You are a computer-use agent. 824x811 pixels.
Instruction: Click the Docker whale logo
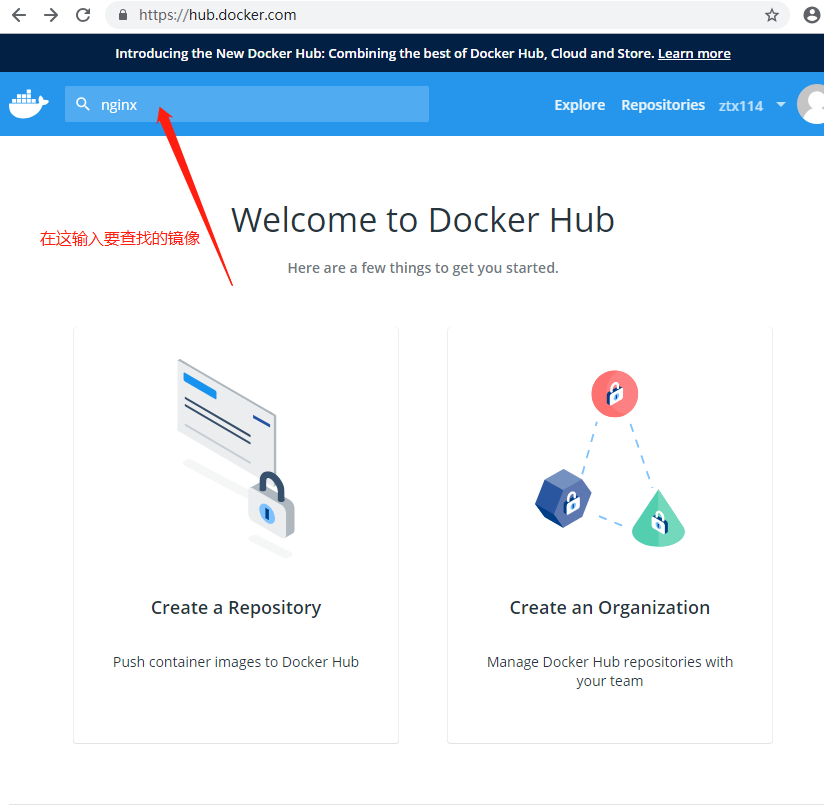29,104
